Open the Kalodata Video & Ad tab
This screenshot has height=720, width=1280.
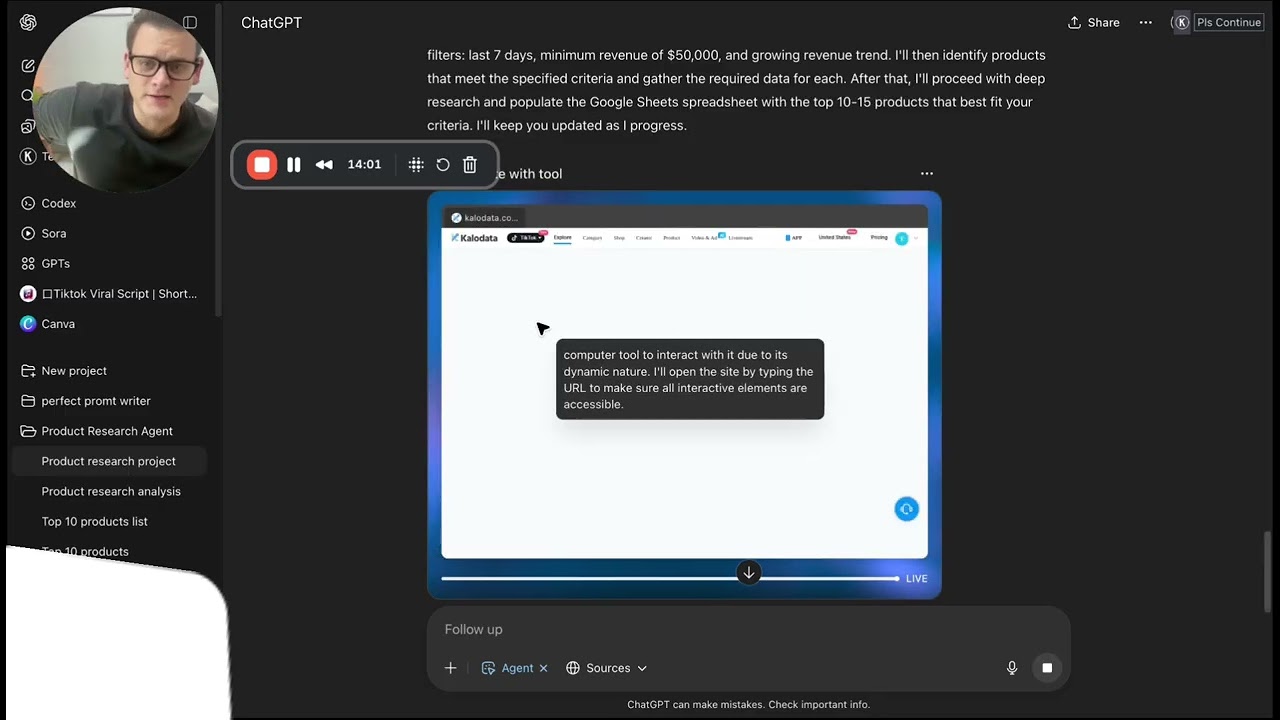[x=704, y=238]
